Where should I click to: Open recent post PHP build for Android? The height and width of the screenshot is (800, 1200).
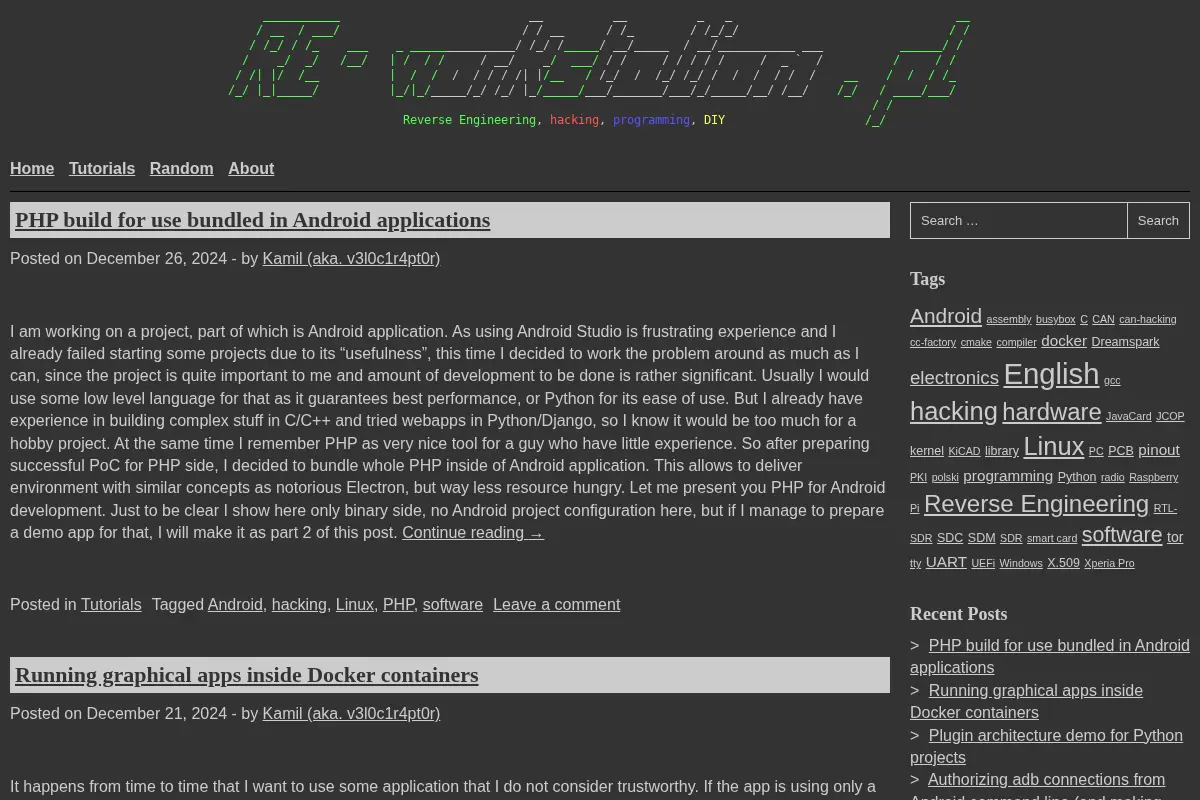(1050, 656)
